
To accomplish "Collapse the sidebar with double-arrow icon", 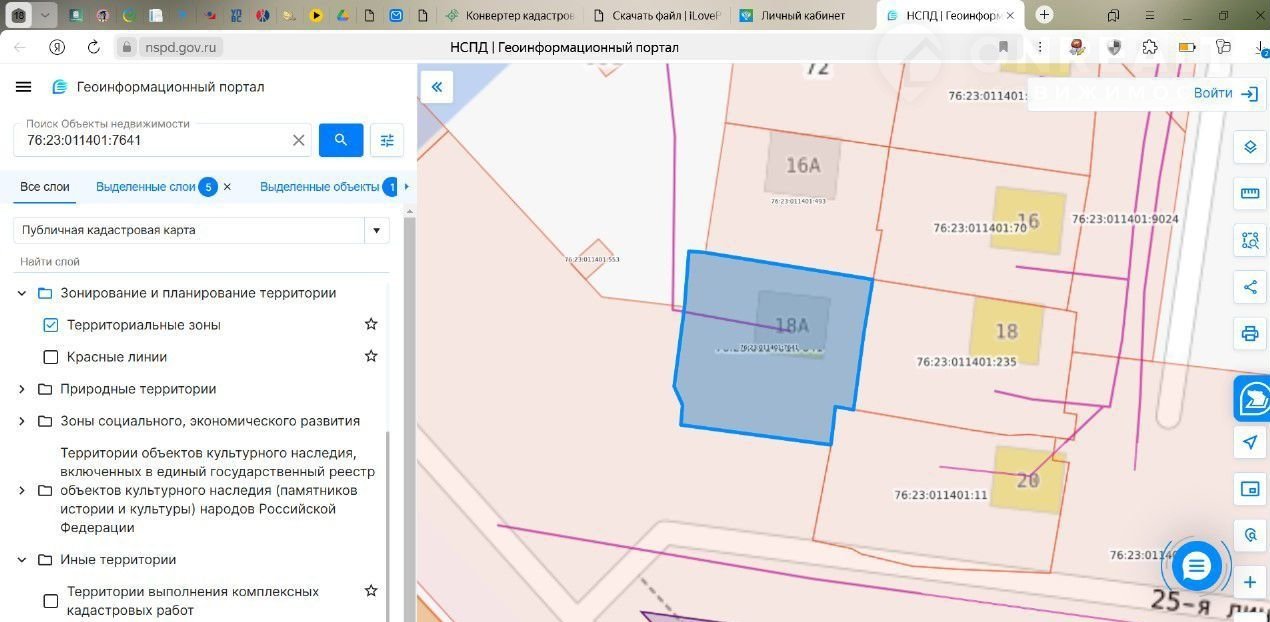I will click(437, 87).
